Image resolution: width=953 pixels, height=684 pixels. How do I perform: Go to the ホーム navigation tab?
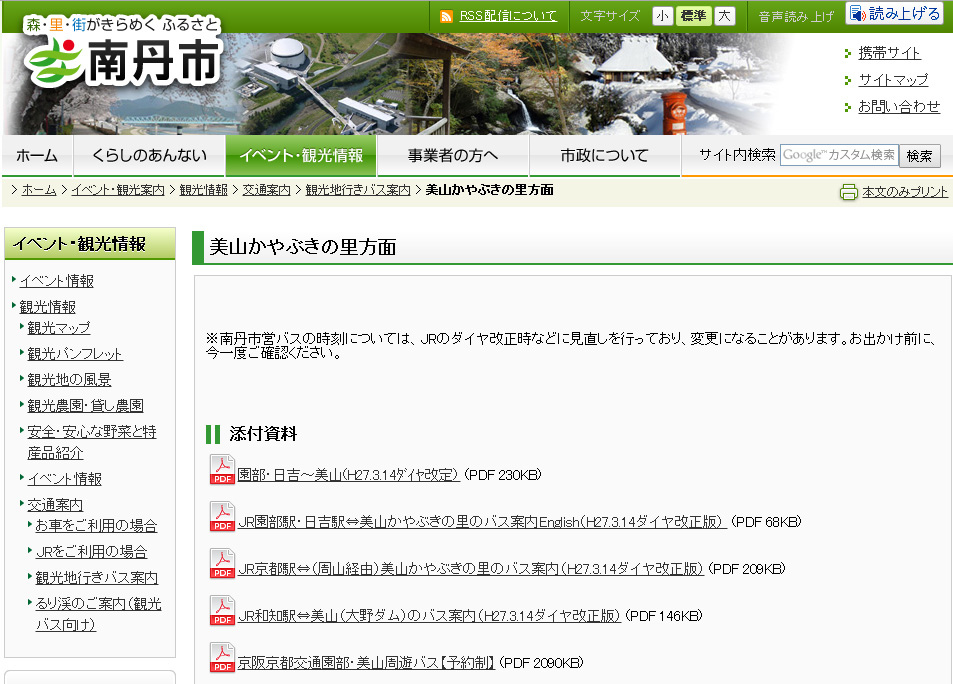point(37,156)
